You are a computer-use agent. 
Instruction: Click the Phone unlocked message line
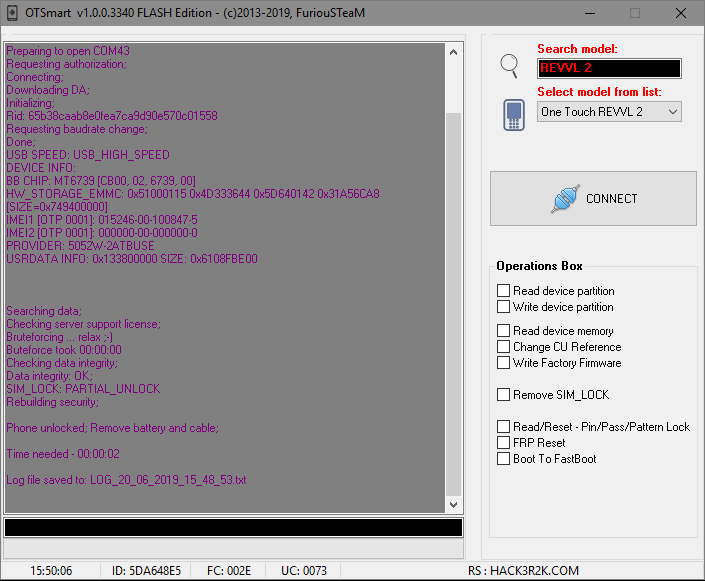coord(112,428)
